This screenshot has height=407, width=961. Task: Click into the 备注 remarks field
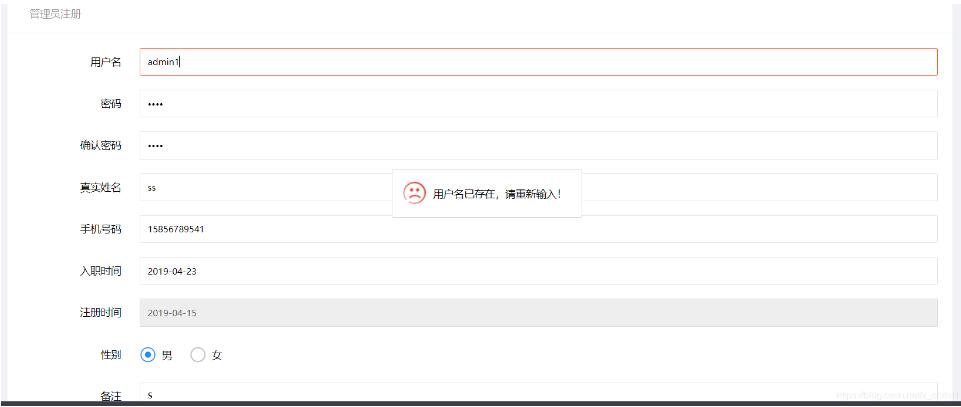[538, 394]
